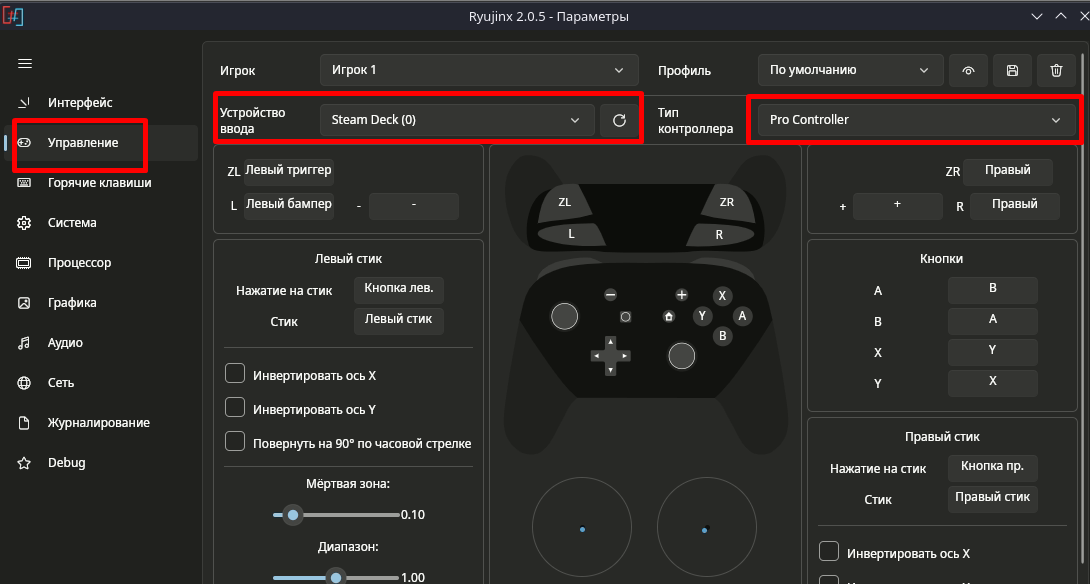Switch to Горячие клавиши section
This screenshot has height=584, width=1090.
99,183
